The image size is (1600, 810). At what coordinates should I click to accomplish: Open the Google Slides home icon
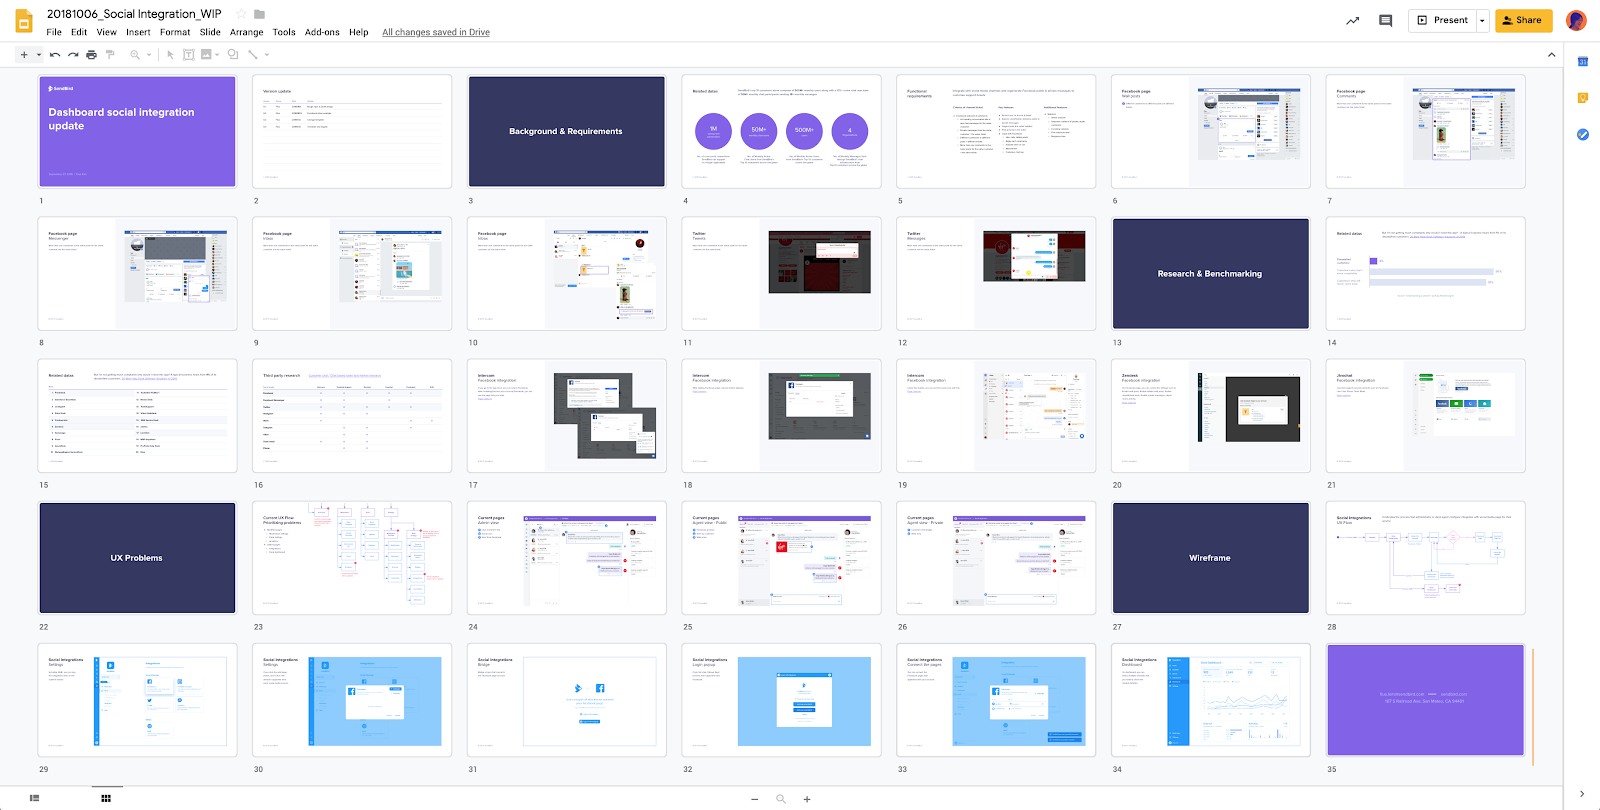(x=24, y=21)
